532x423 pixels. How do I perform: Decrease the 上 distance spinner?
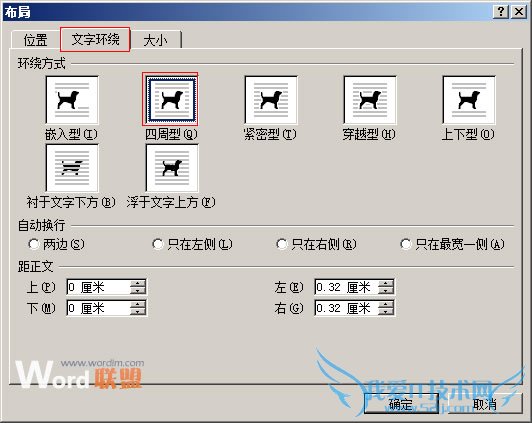(138, 291)
